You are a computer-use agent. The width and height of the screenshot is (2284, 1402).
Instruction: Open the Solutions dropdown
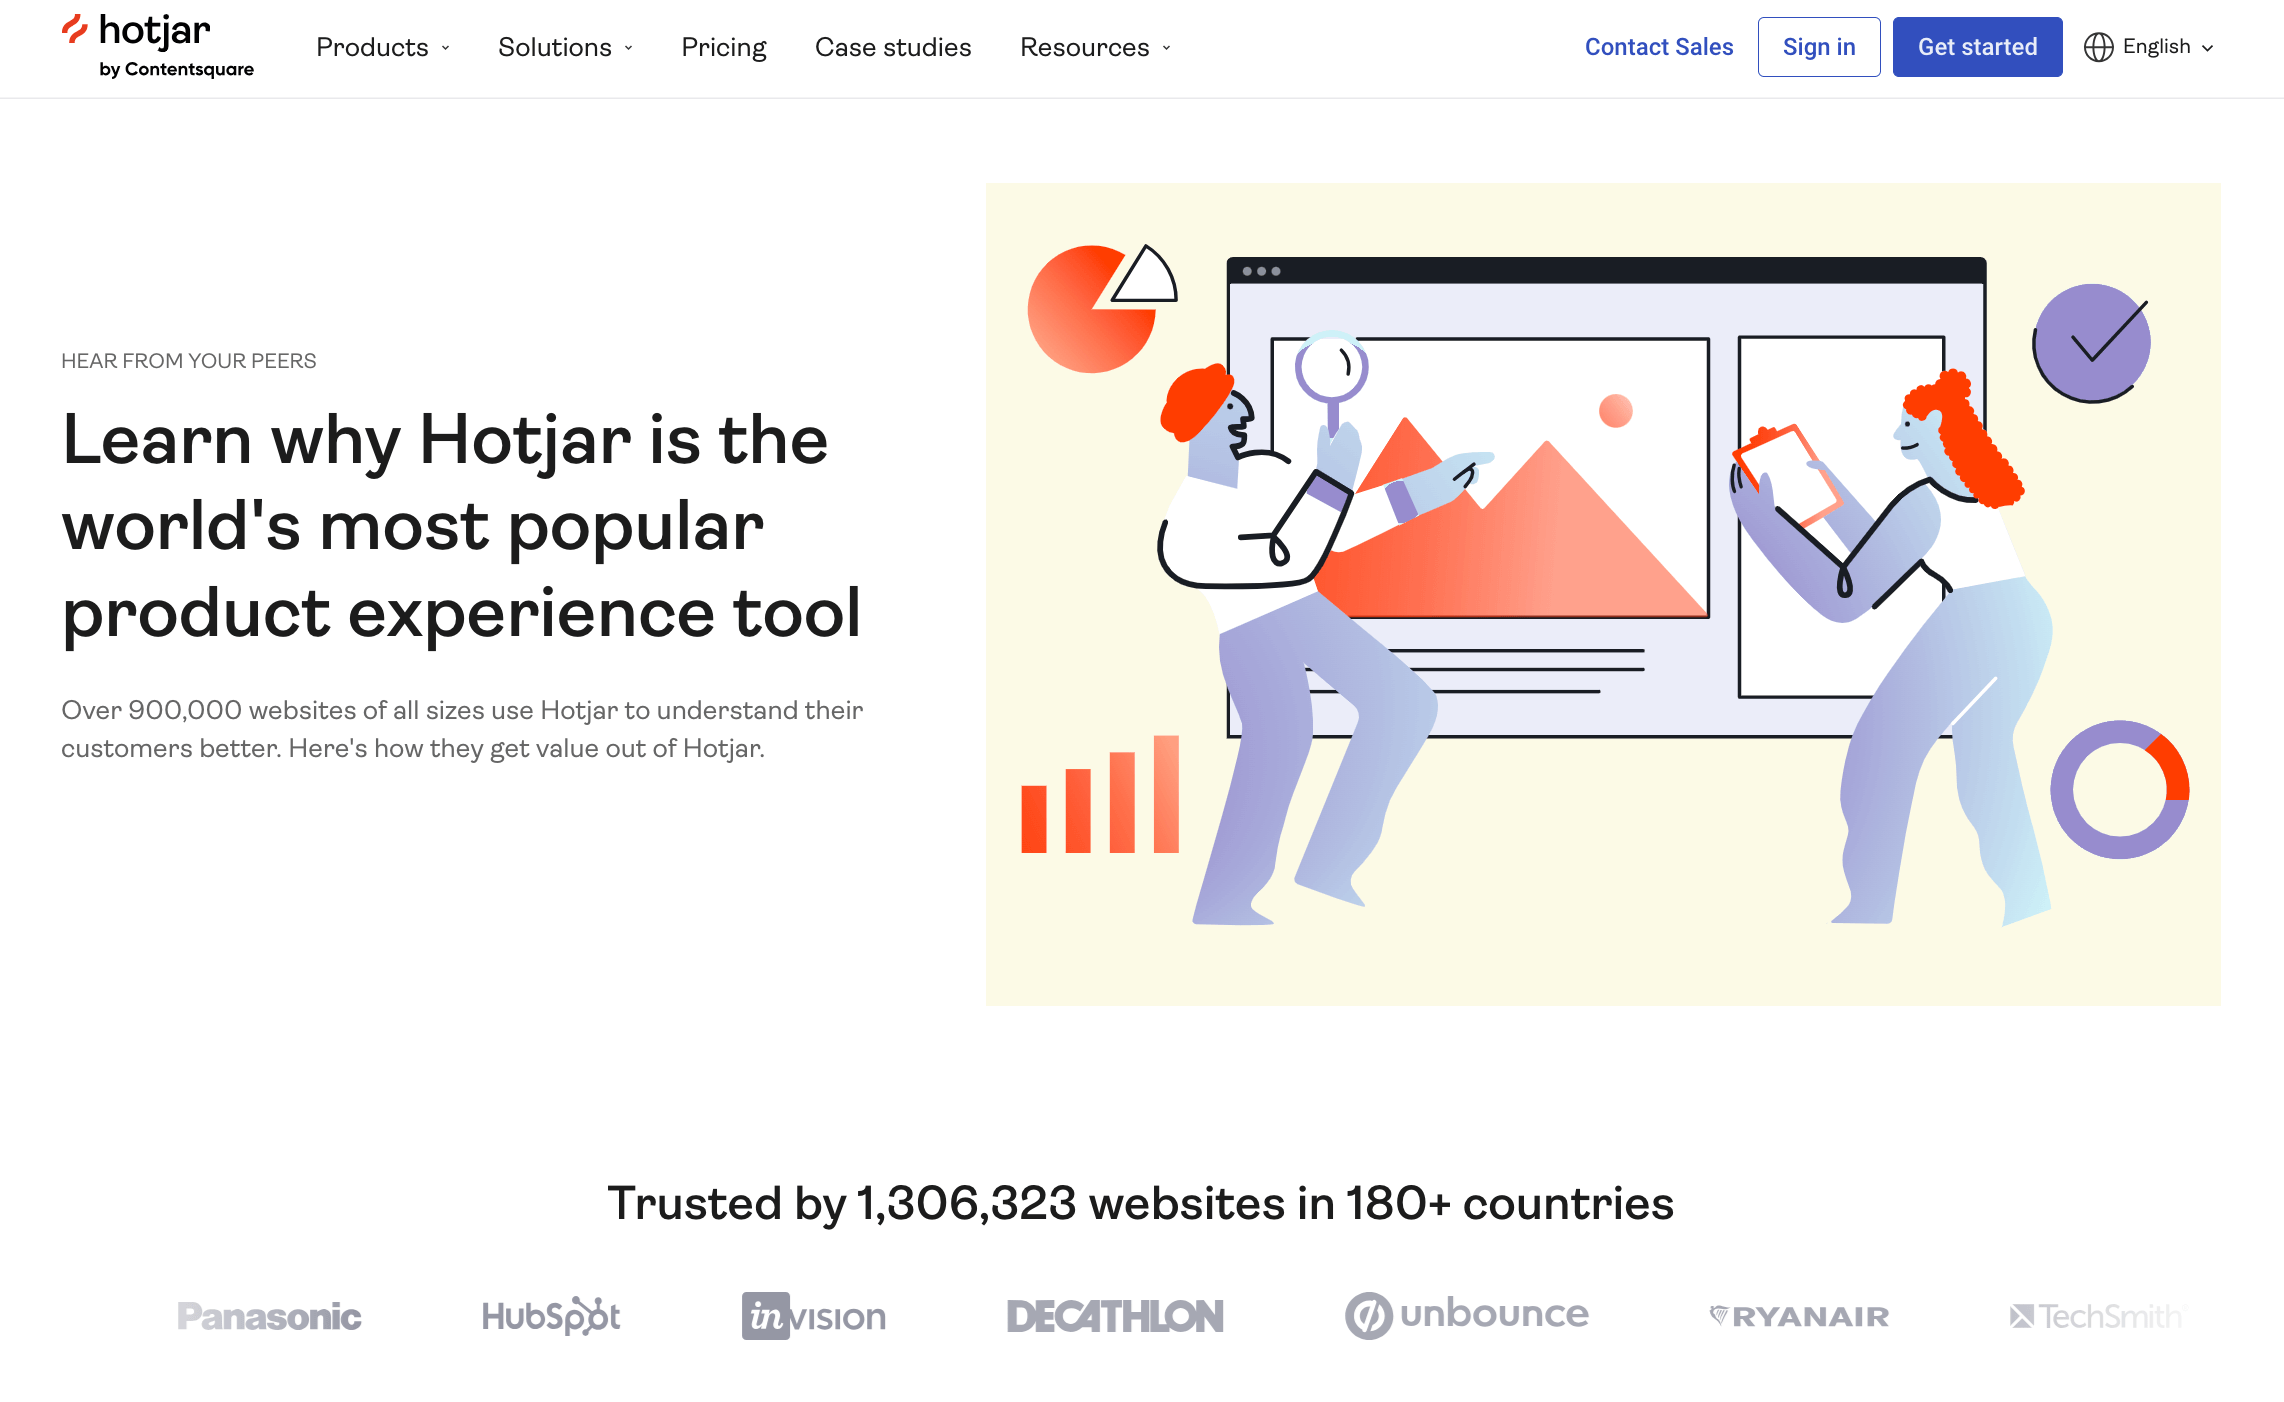tap(565, 47)
